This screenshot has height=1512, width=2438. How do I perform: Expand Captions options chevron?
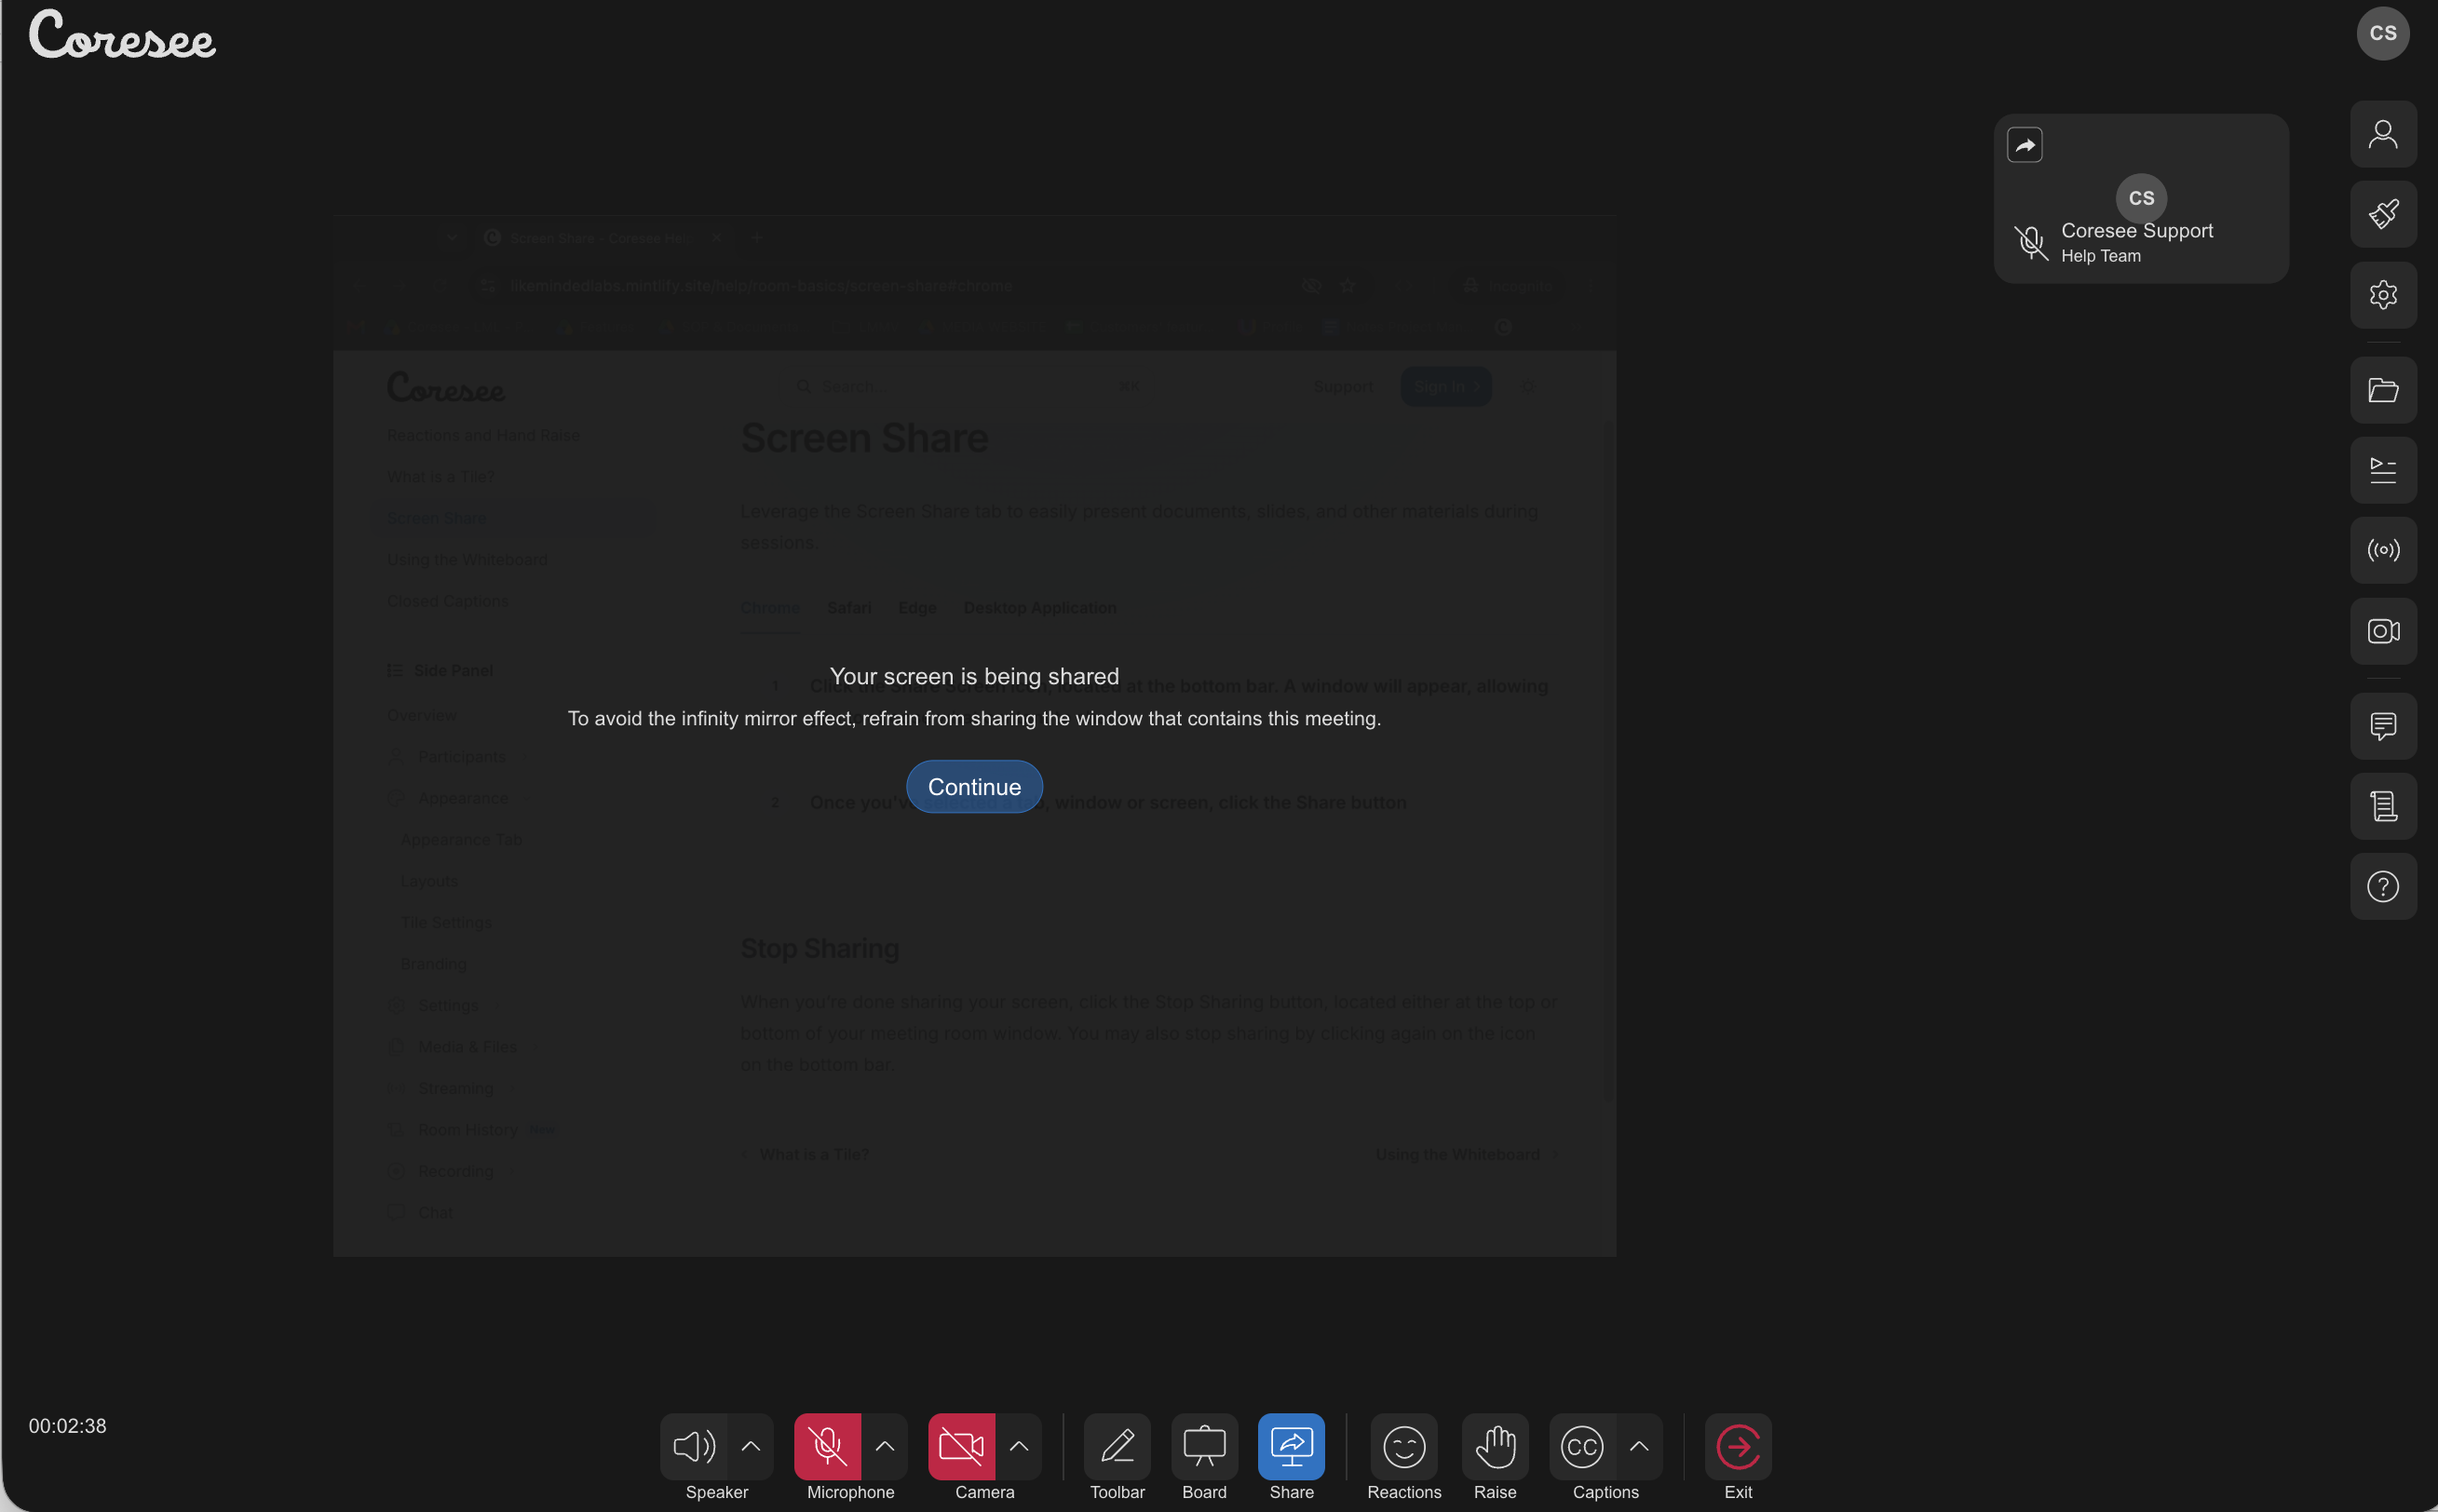coord(1640,1446)
